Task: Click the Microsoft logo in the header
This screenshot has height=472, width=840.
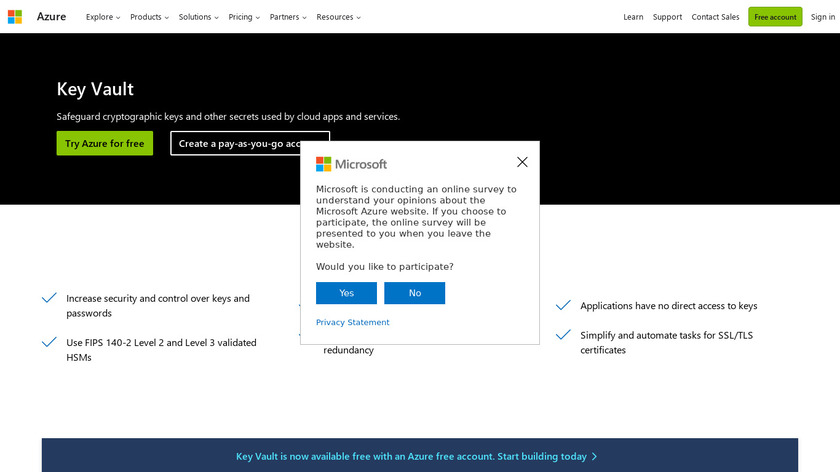Action: (15, 17)
